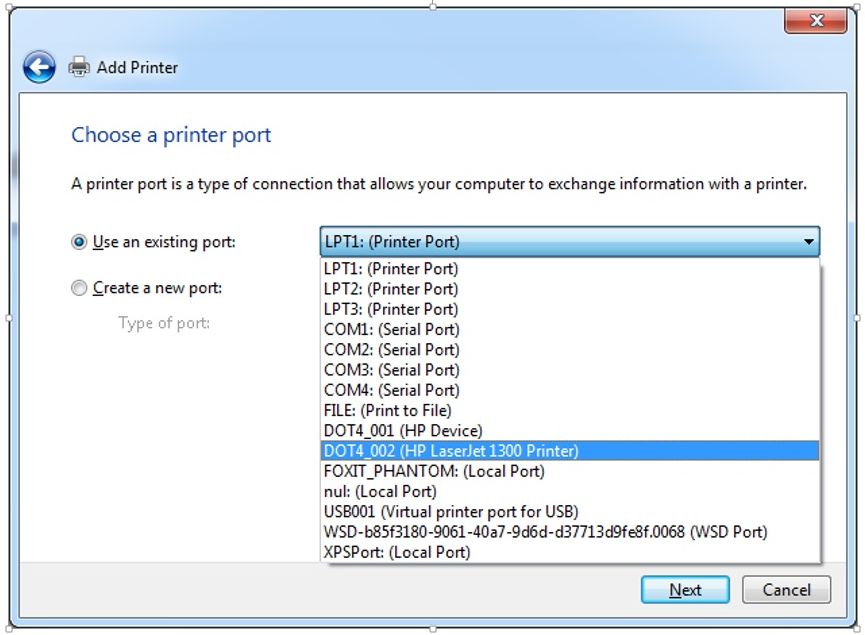
Task: Click the Cancel button
Action: tap(786, 590)
